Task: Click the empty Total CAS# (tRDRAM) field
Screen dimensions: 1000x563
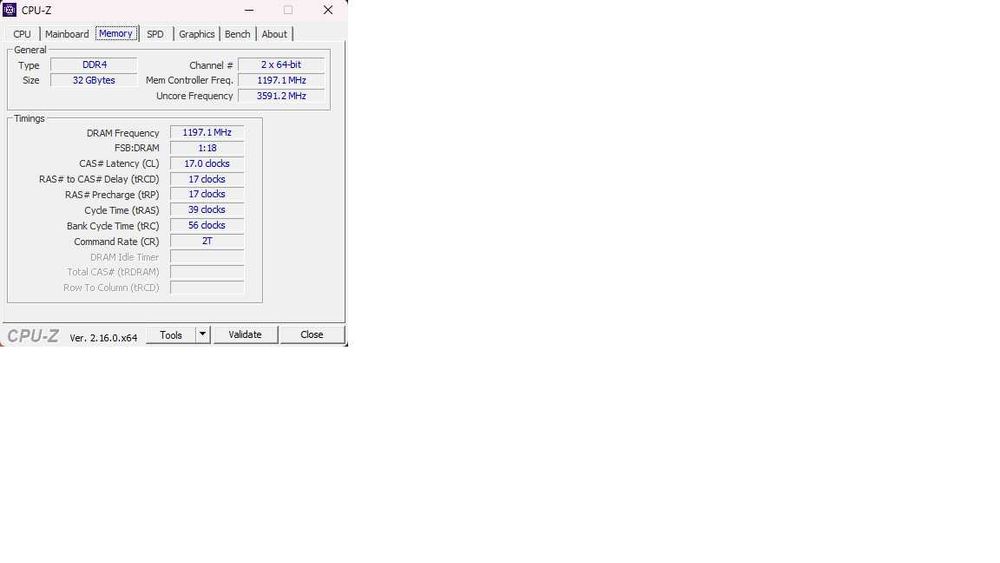Action: 207,272
